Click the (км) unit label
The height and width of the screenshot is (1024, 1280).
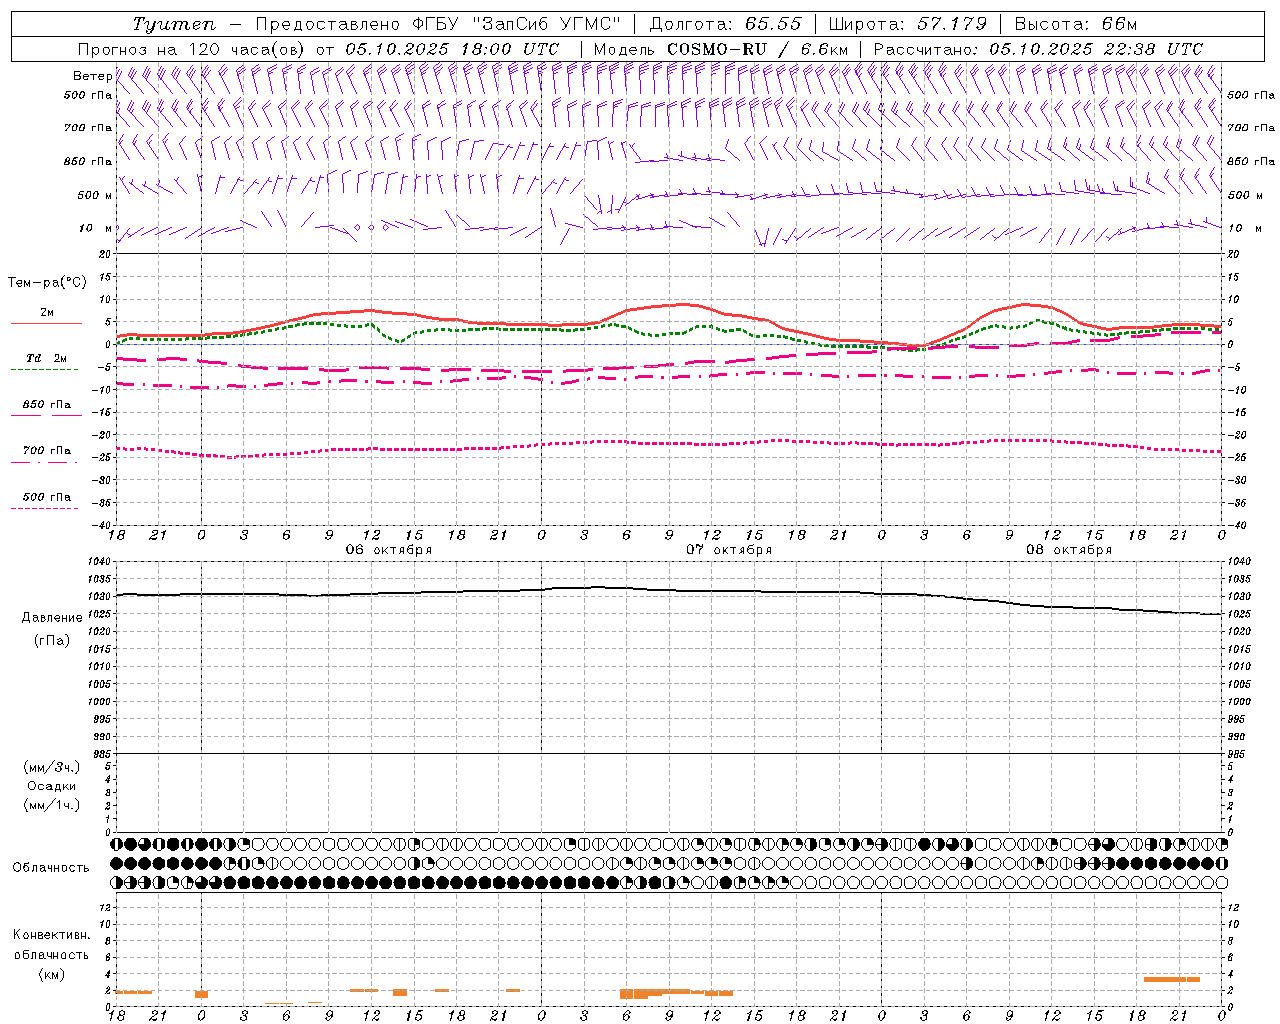(x=52, y=974)
